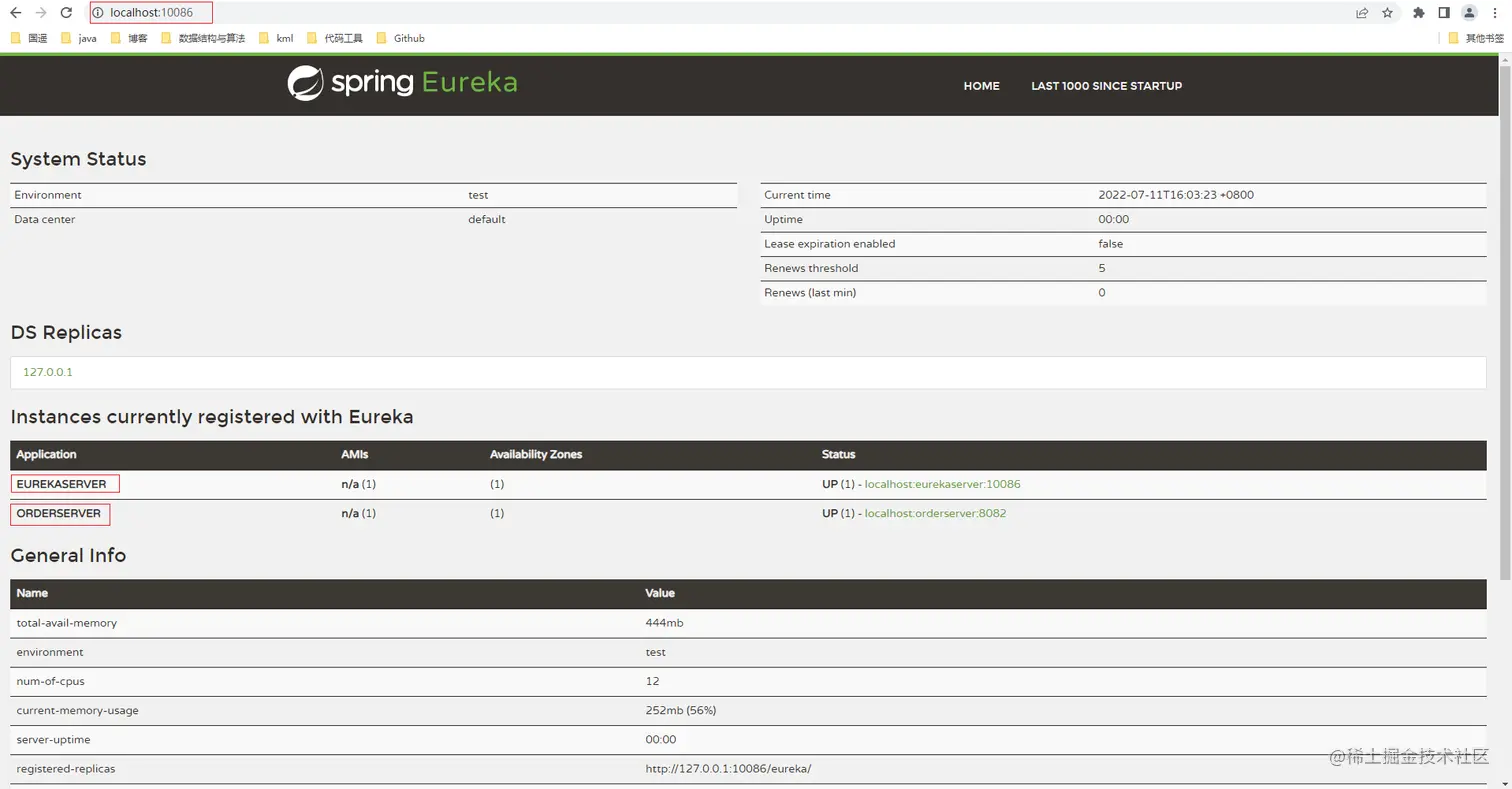Click the browser forward arrow
1512x789 pixels.
coord(41,13)
